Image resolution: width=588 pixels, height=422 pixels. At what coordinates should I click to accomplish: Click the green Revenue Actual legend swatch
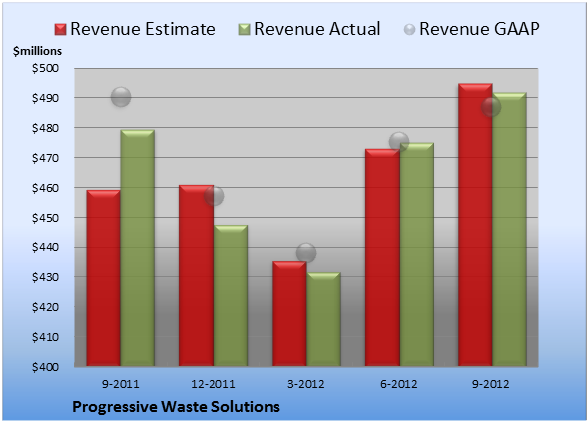(x=244, y=30)
